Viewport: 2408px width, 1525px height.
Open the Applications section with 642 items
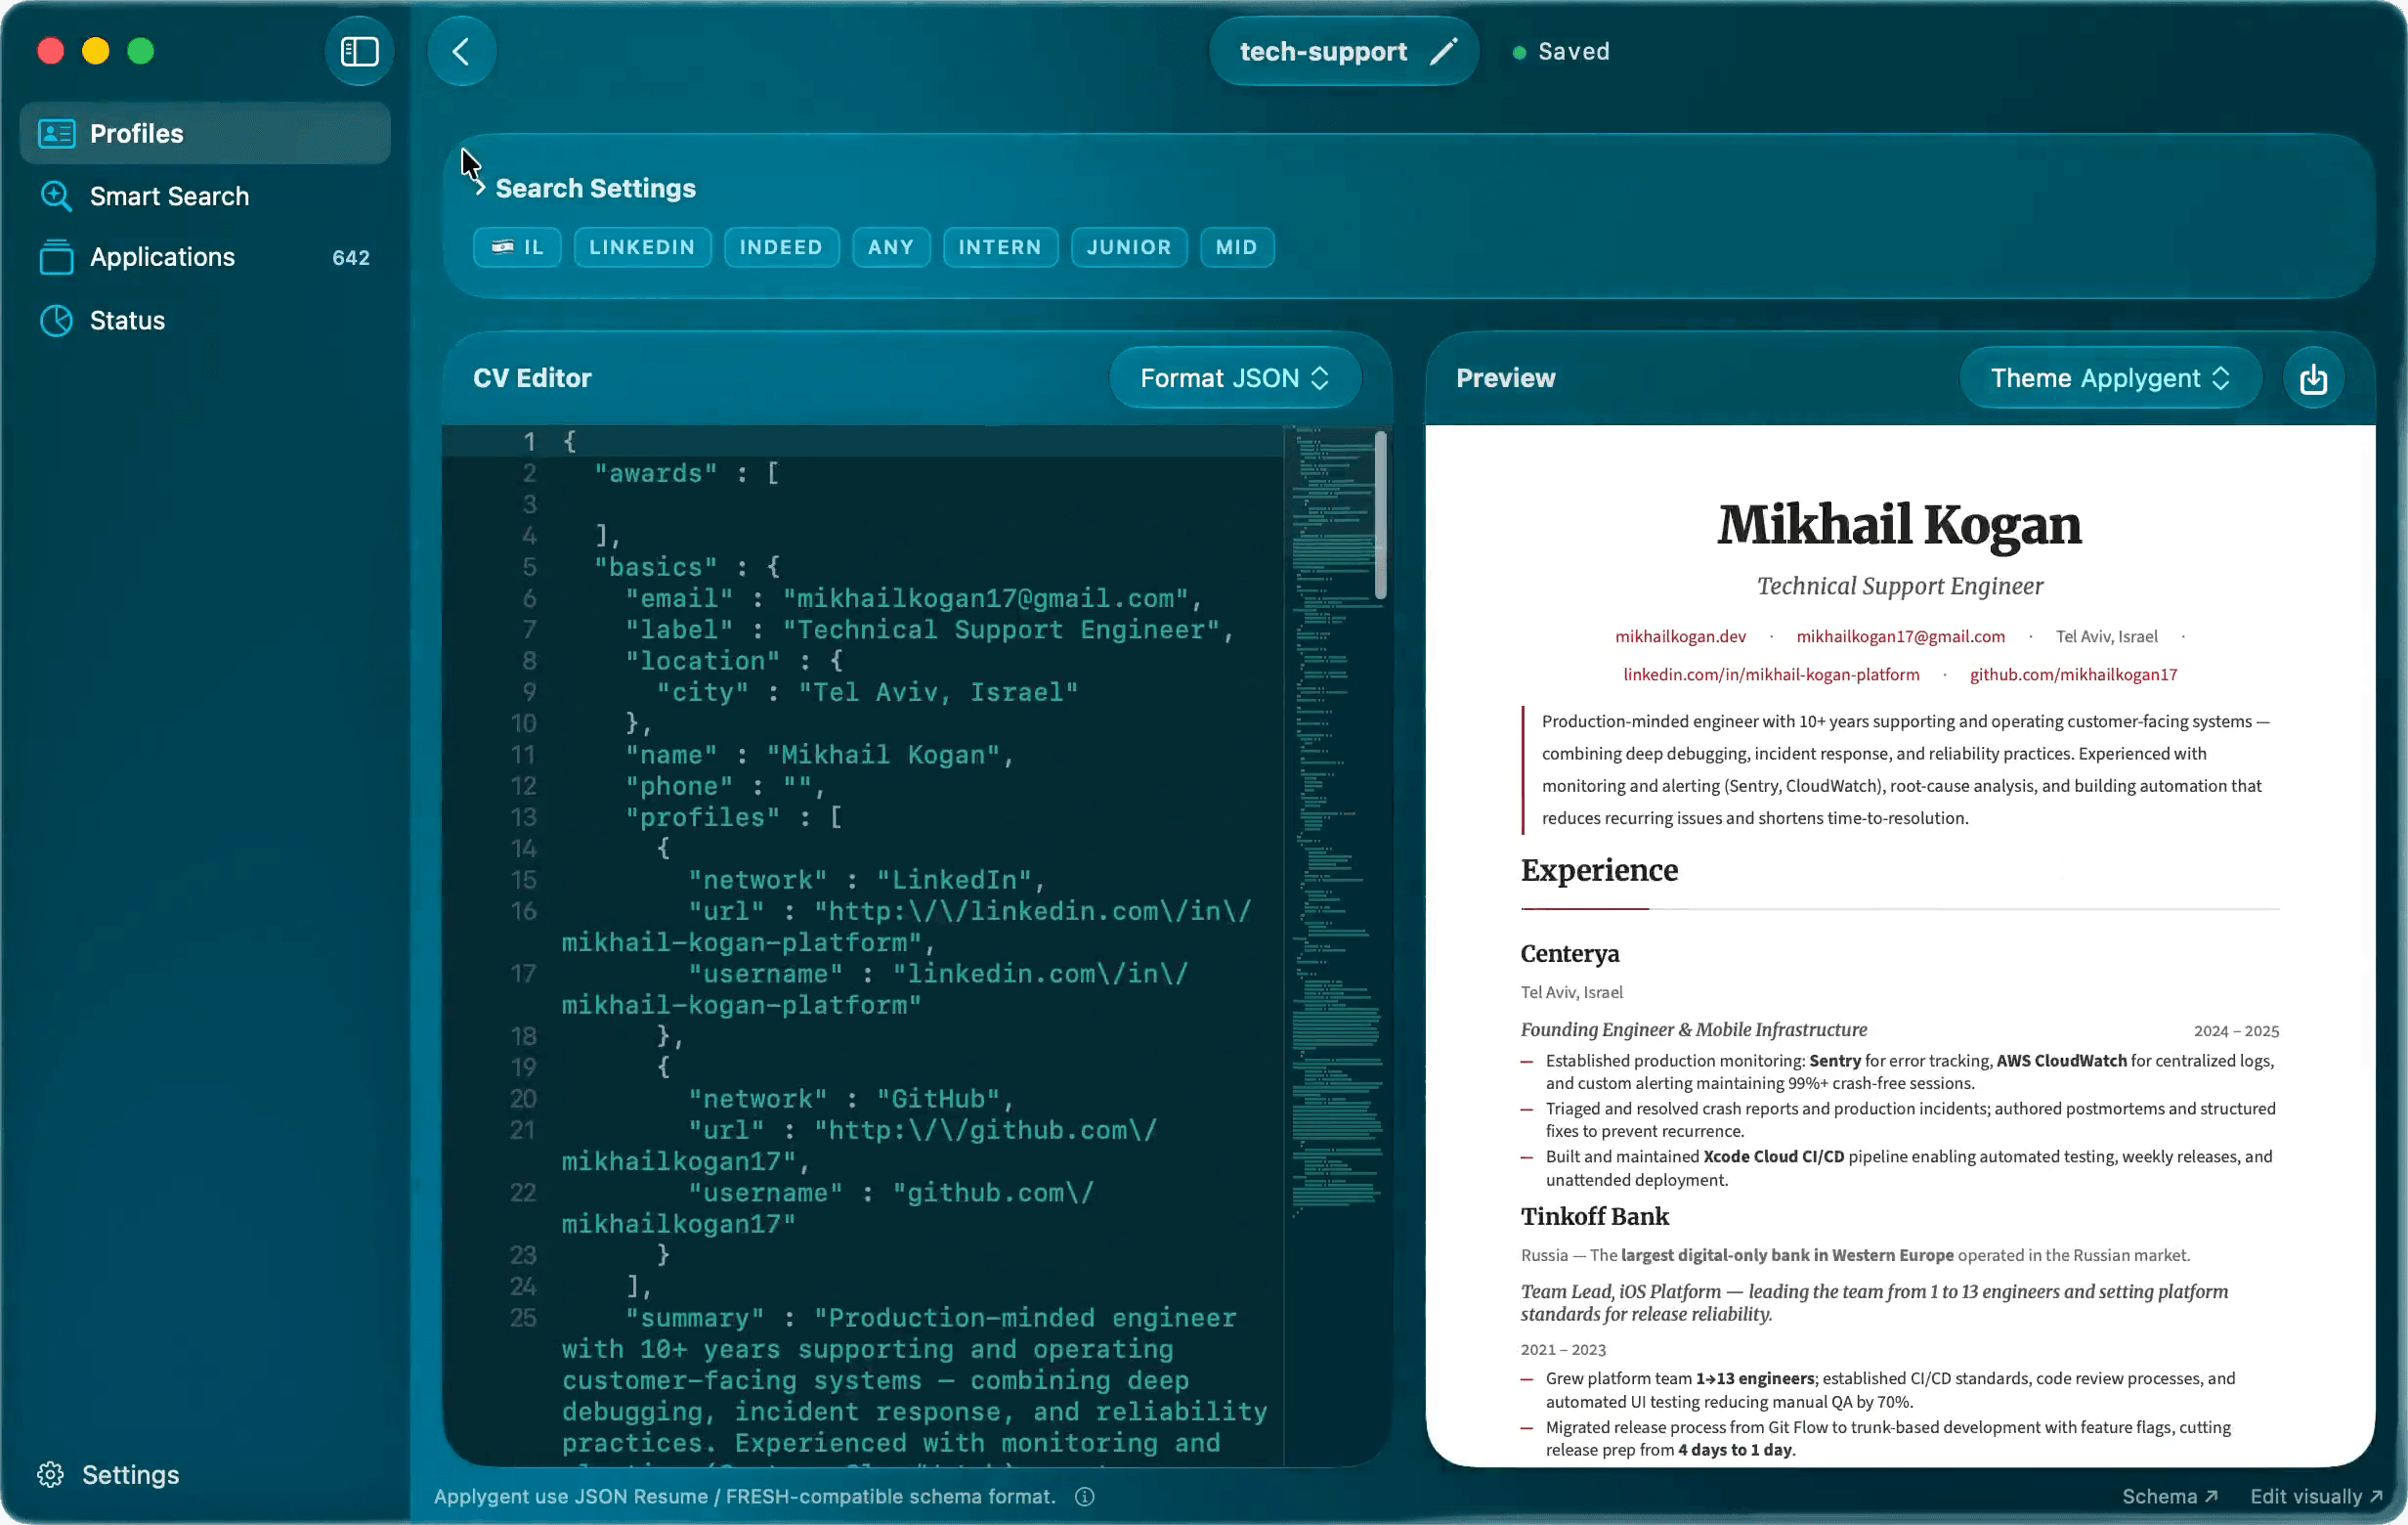click(x=205, y=257)
